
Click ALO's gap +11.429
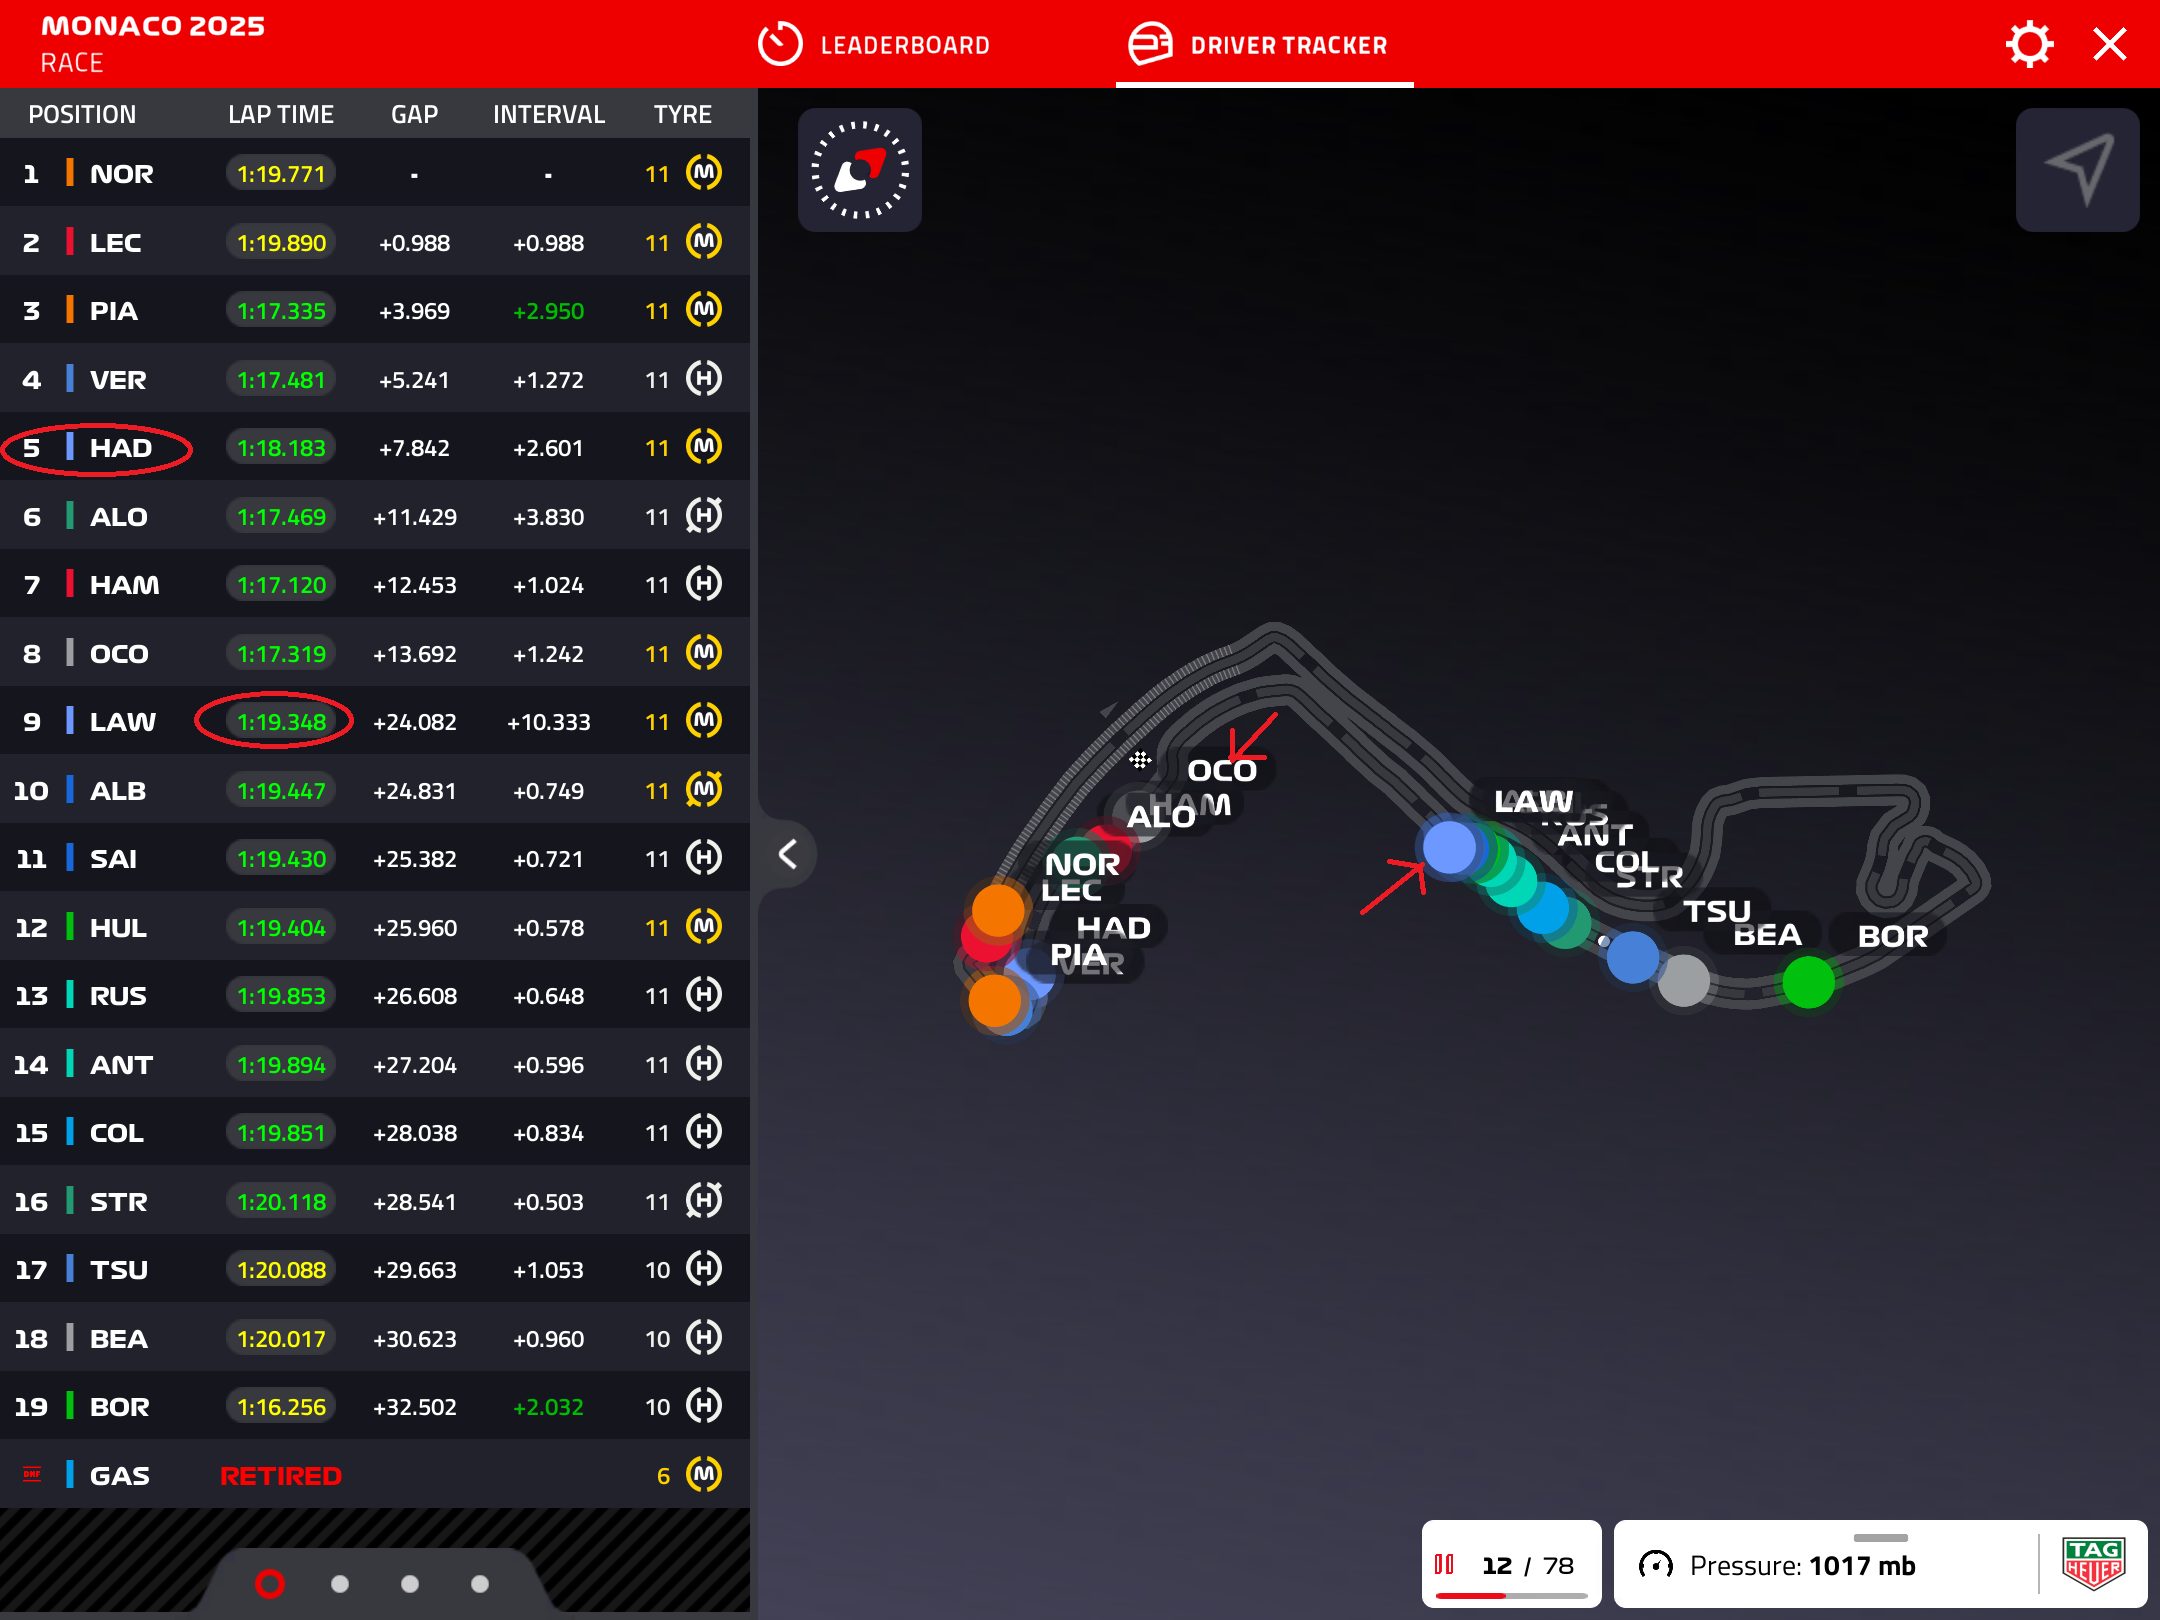tap(414, 517)
